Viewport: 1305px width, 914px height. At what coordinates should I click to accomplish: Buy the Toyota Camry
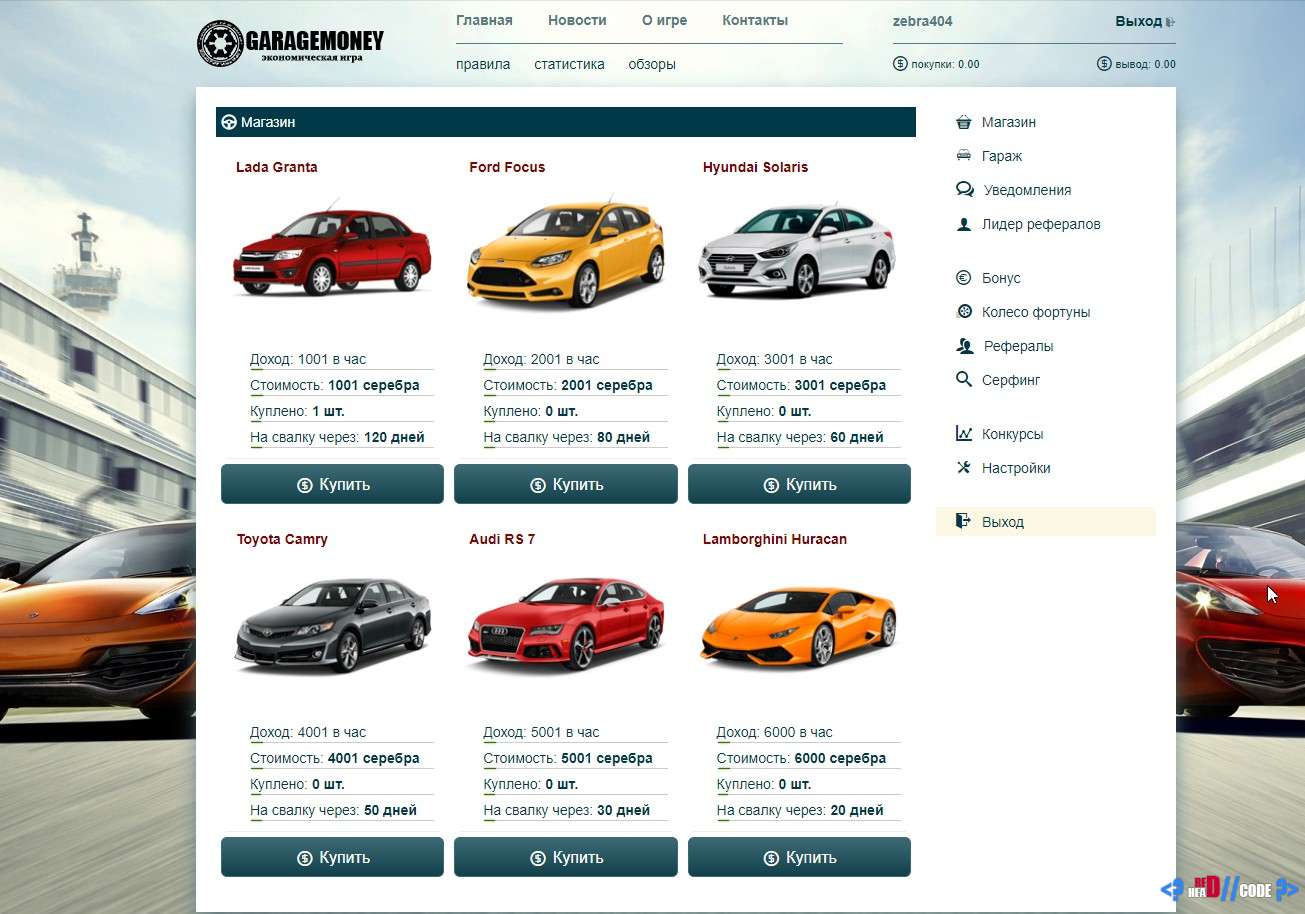click(x=332, y=857)
